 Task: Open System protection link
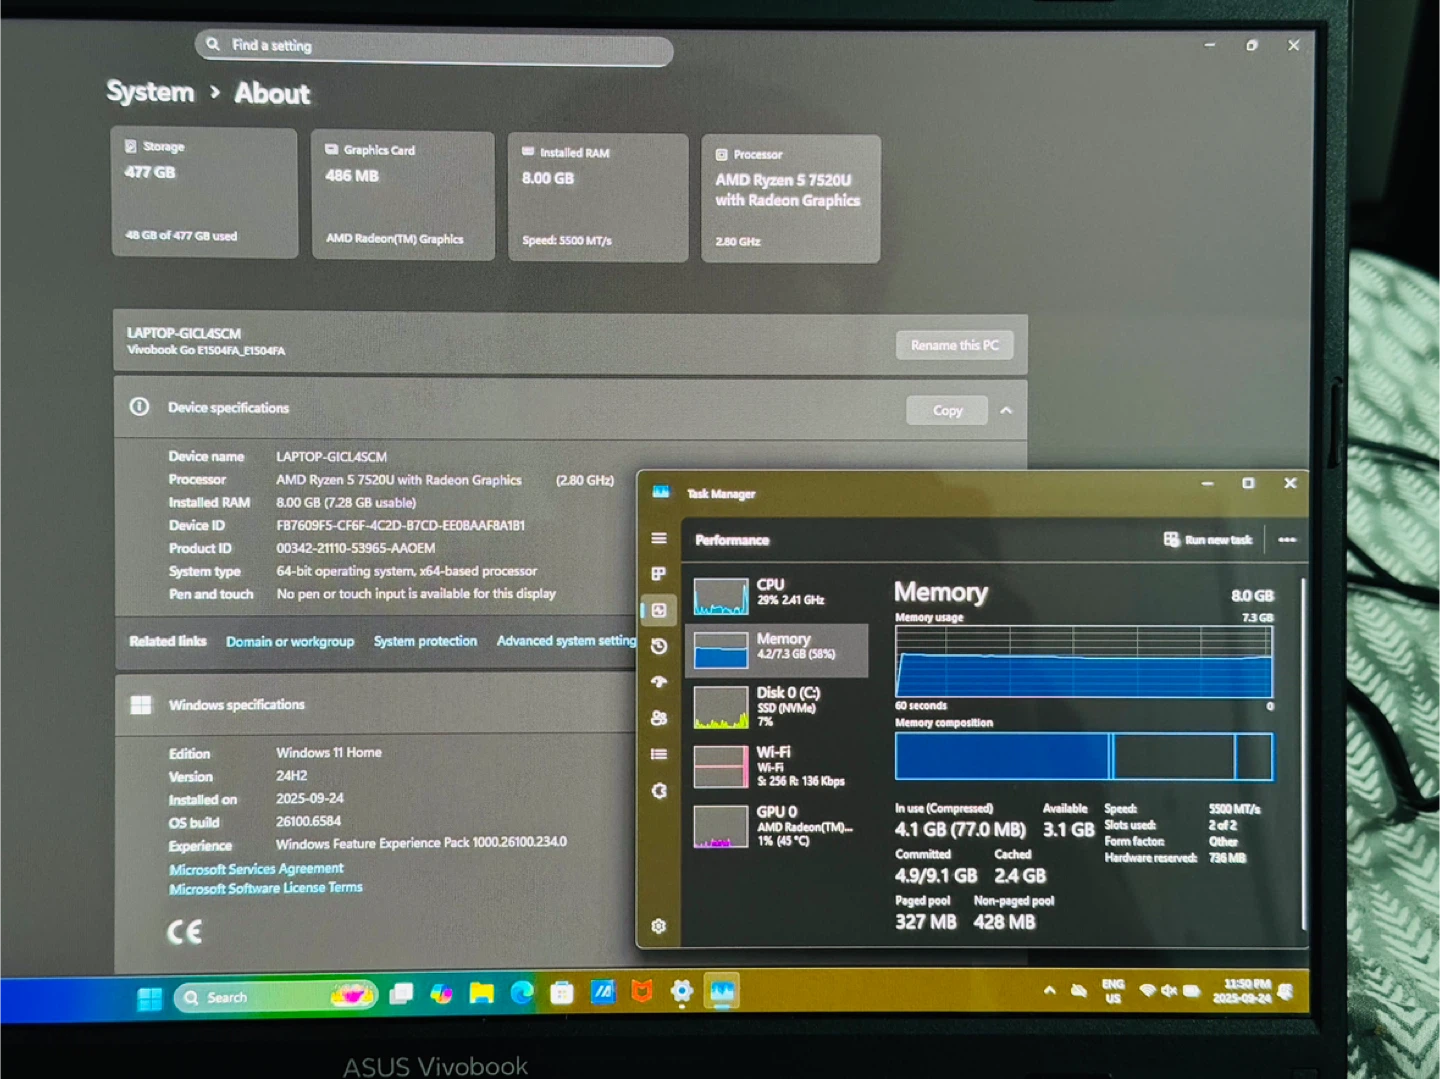point(425,641)
